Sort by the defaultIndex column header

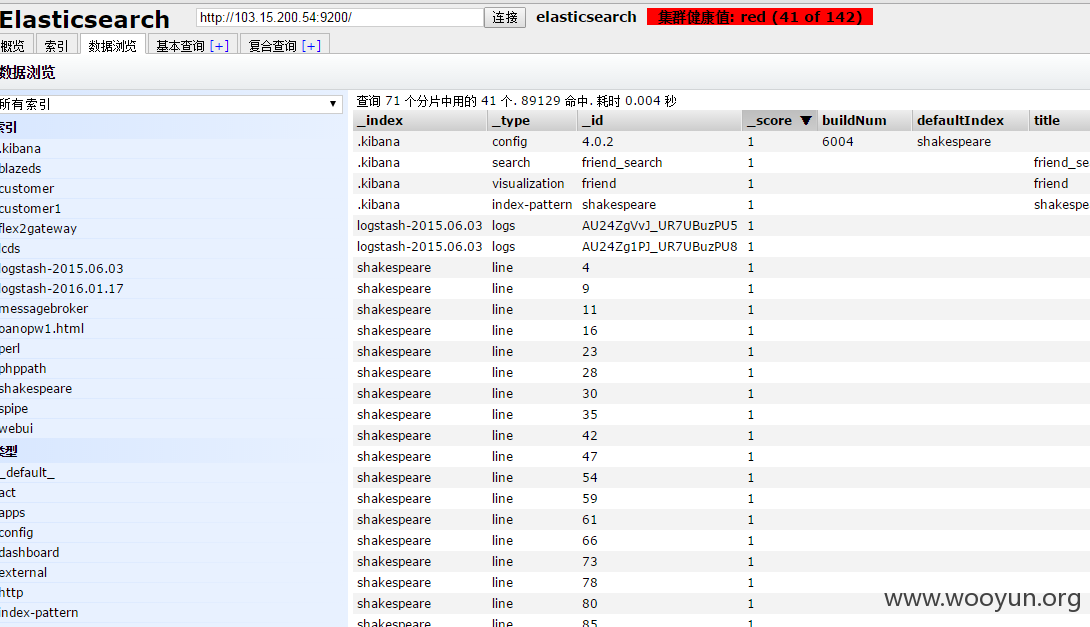coord(970,120)
